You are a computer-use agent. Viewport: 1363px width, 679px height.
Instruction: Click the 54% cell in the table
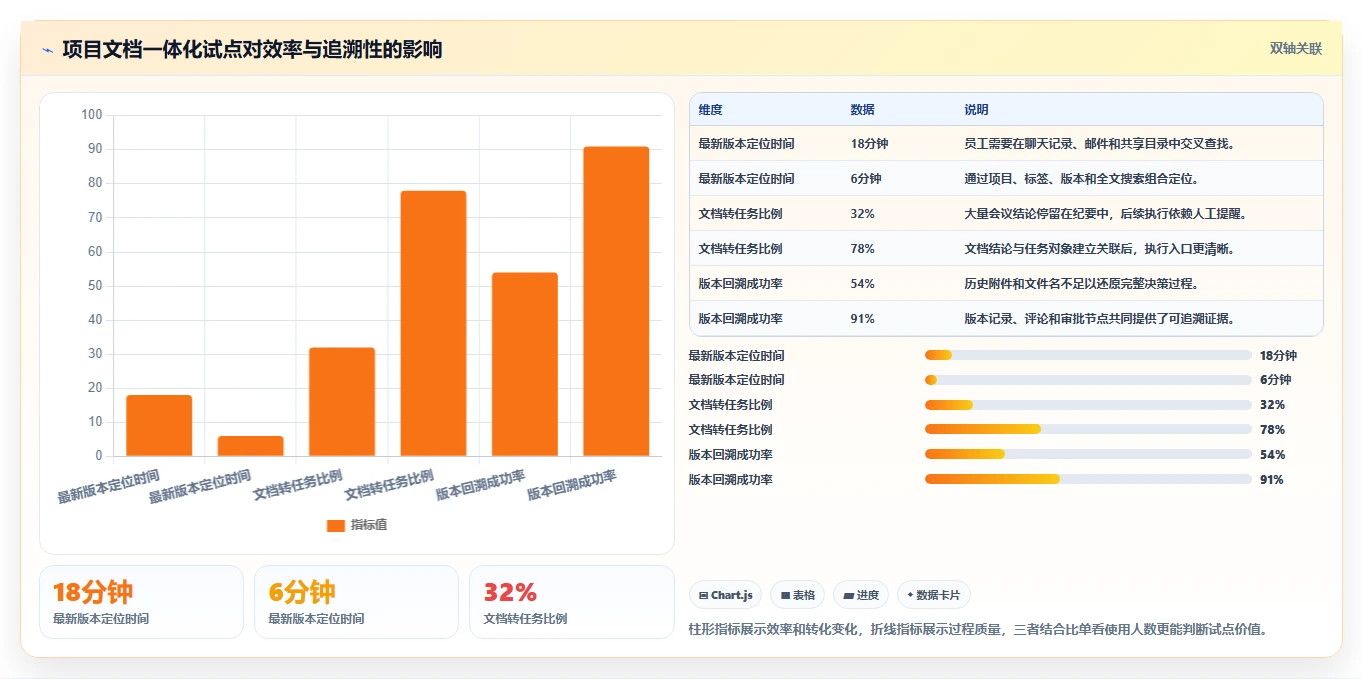[x=863, y=284]
